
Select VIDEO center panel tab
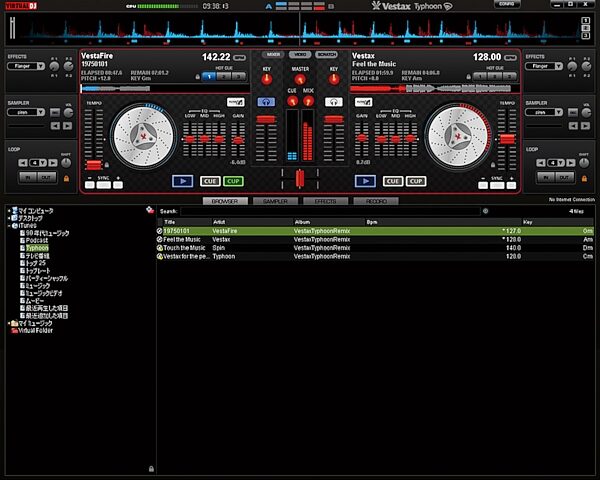tap(300, 55)
